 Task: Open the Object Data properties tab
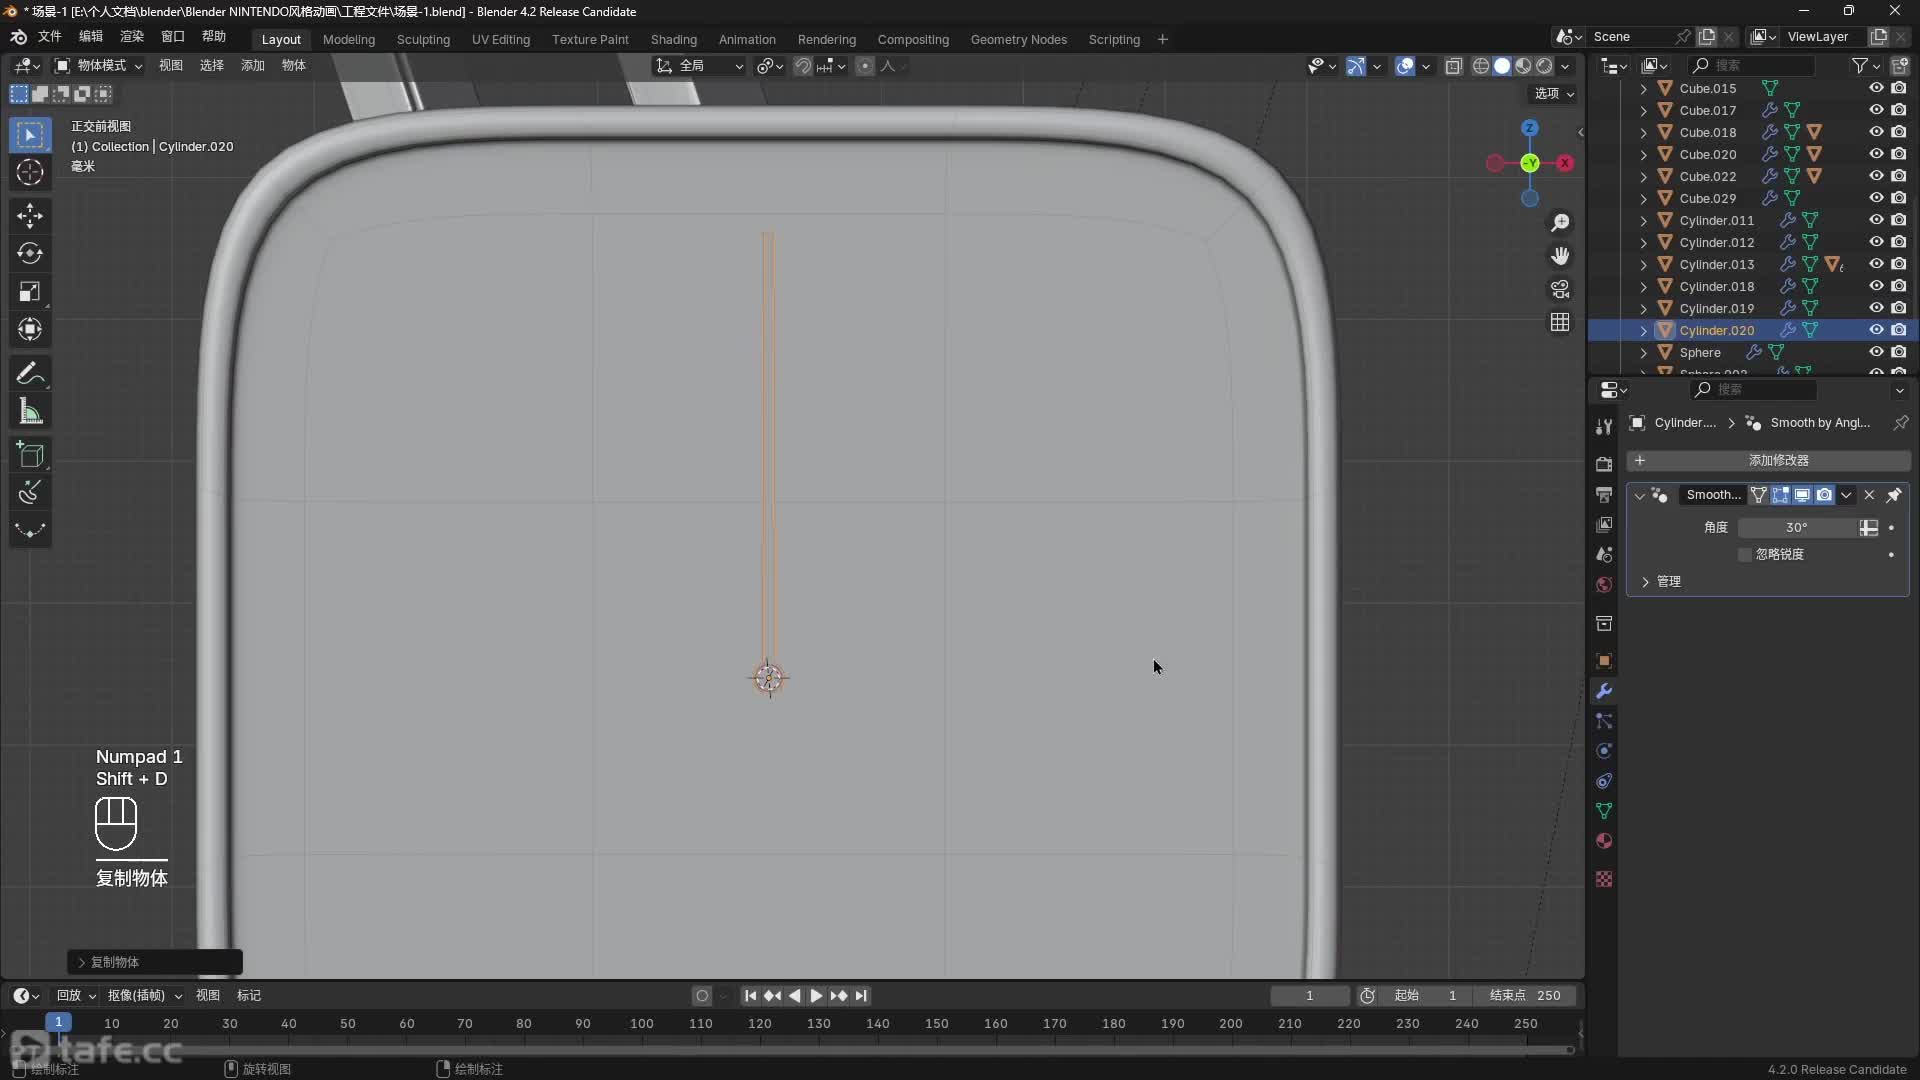(x=1604, y=811)
